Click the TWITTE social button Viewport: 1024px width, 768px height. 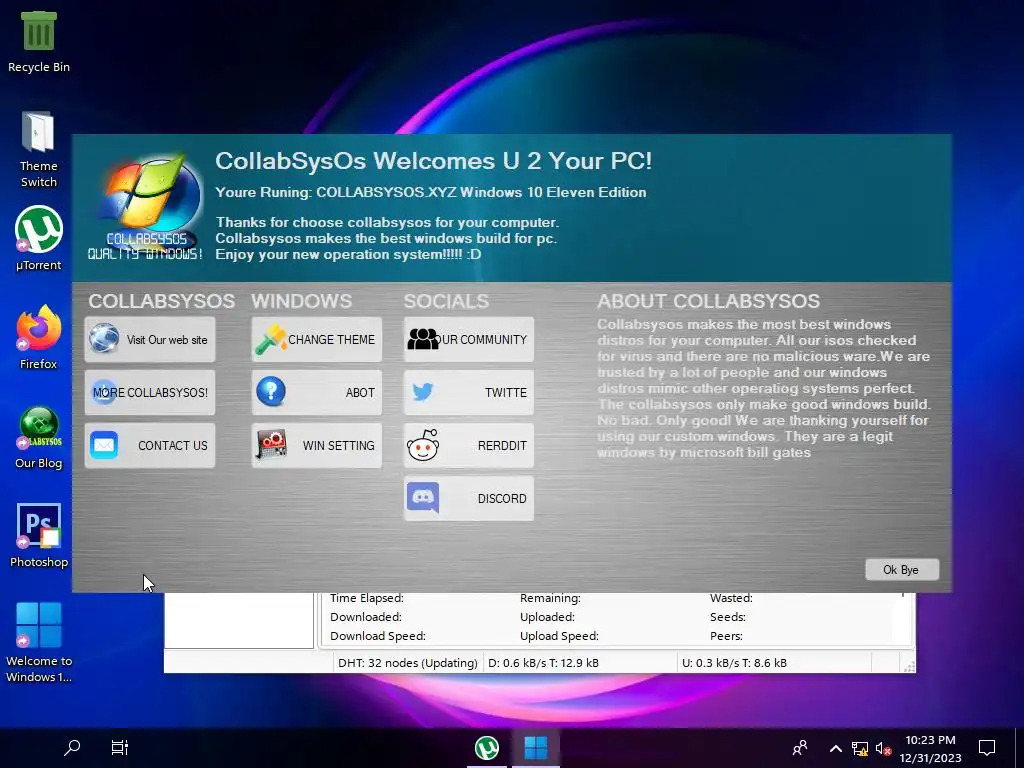click(469, 392)
